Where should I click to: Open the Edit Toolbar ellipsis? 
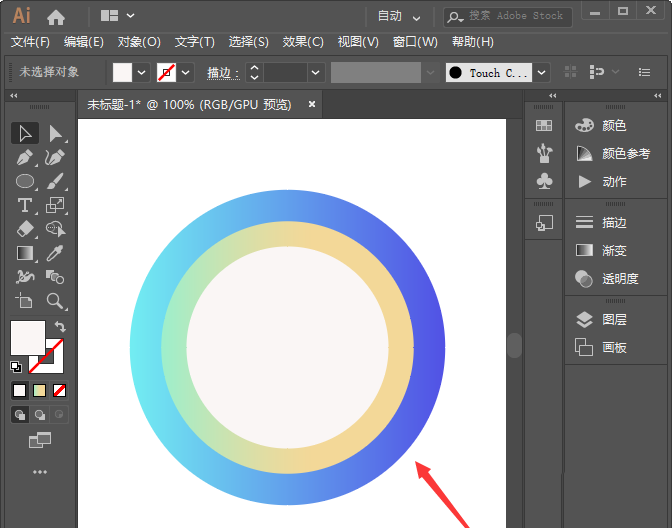coord(40,472)
